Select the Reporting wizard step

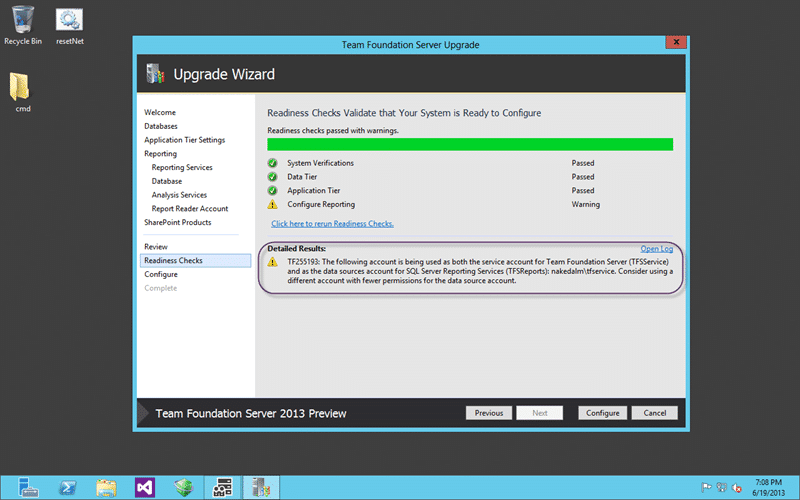160,154
